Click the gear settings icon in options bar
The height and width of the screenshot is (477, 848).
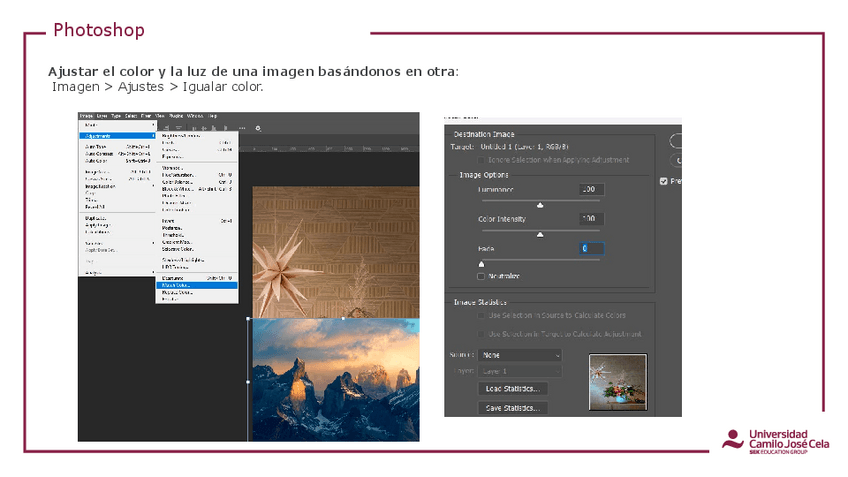[258, 128]
